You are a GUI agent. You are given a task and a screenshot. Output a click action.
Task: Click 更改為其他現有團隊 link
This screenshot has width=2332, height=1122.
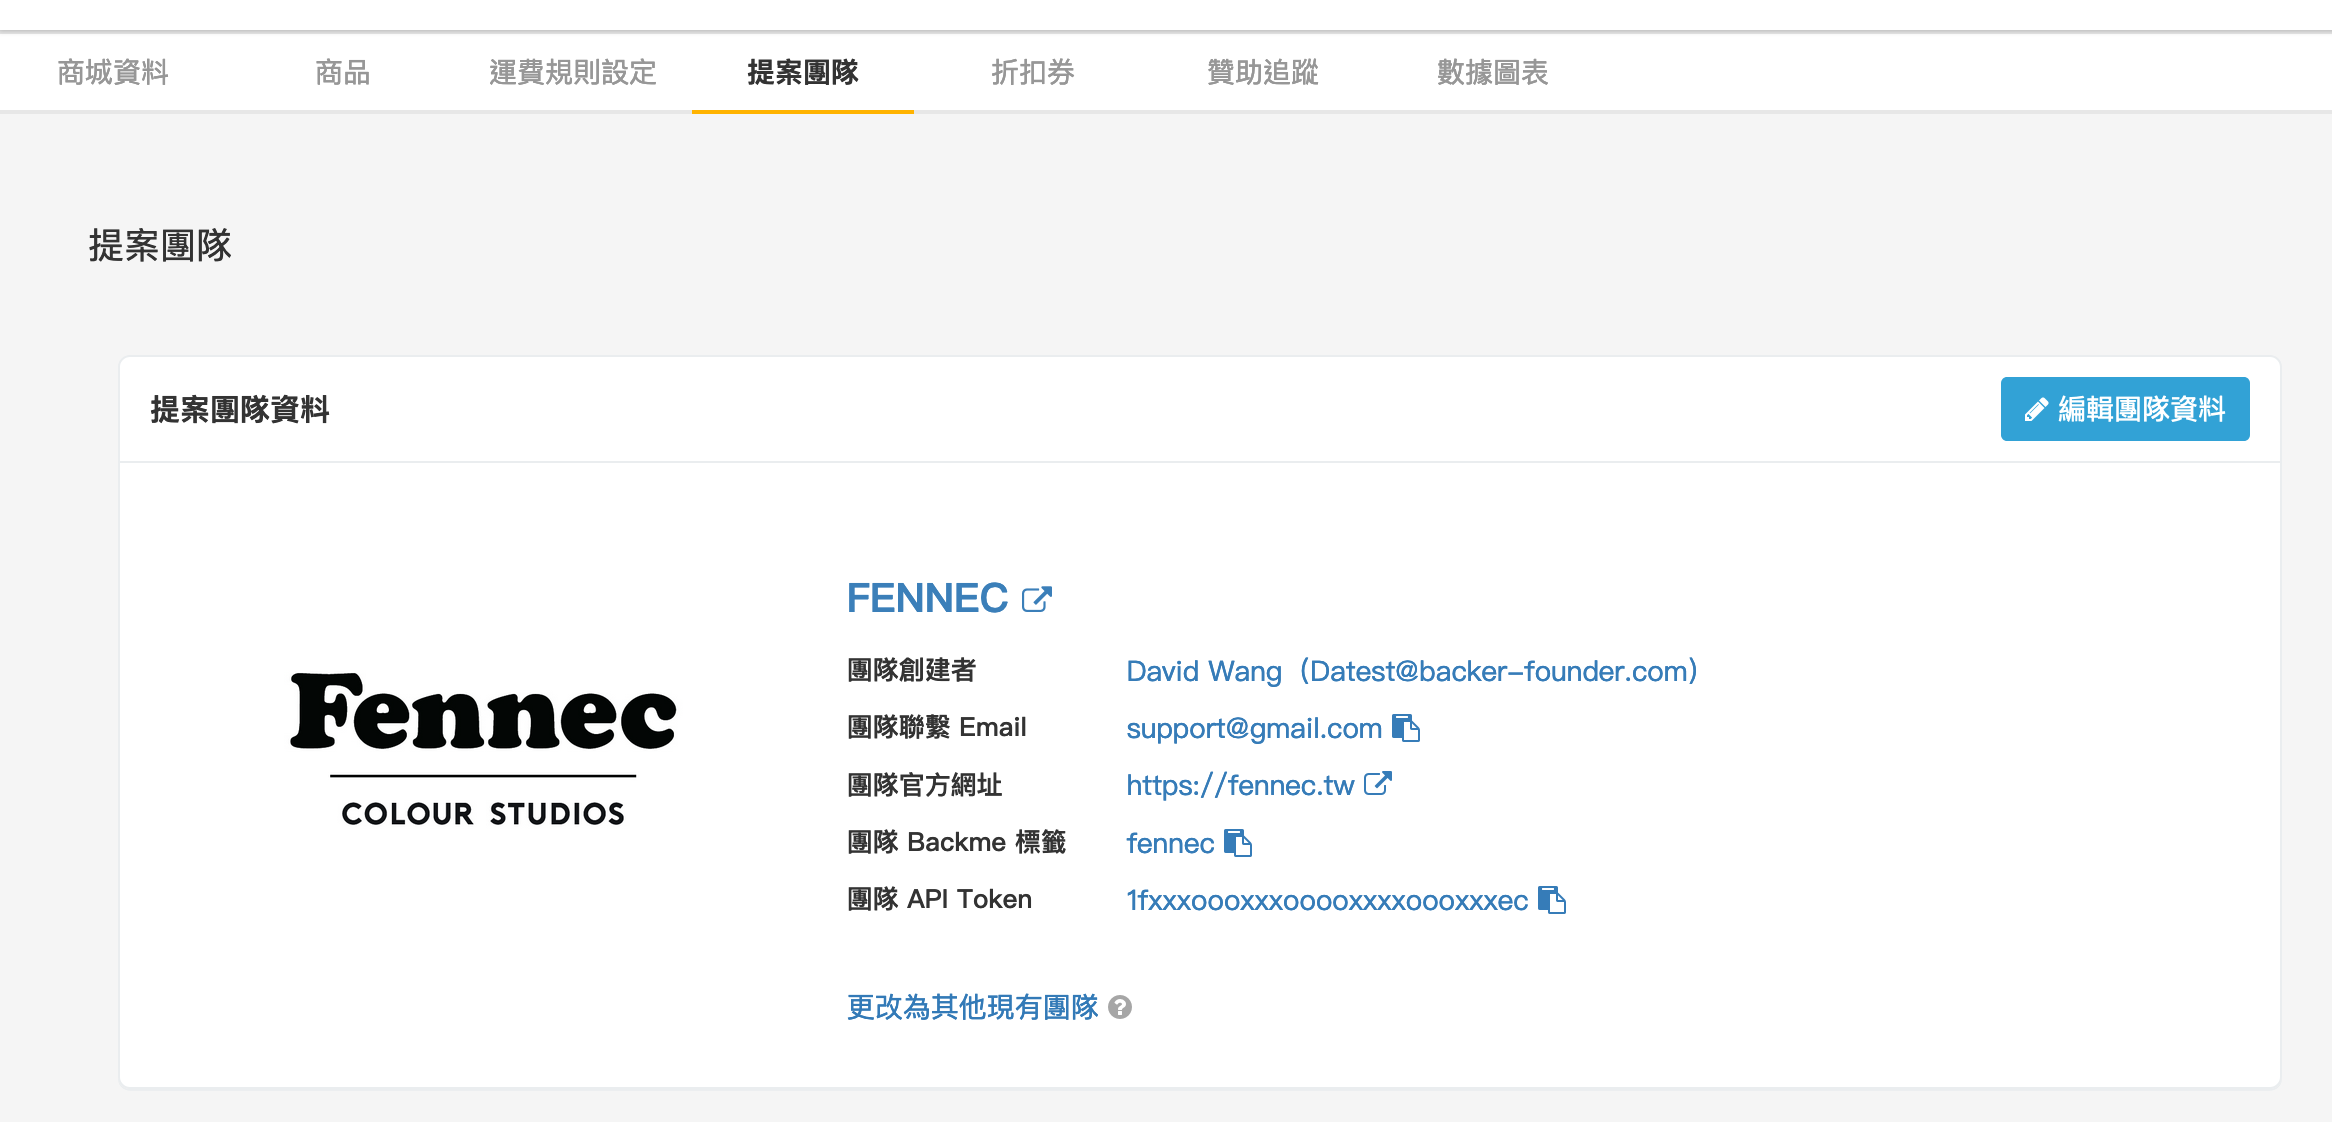973,1007
